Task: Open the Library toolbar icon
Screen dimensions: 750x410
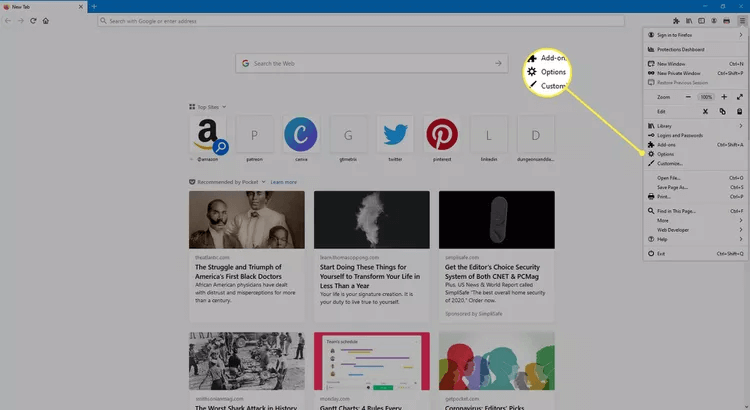Action: coord(689,21)
